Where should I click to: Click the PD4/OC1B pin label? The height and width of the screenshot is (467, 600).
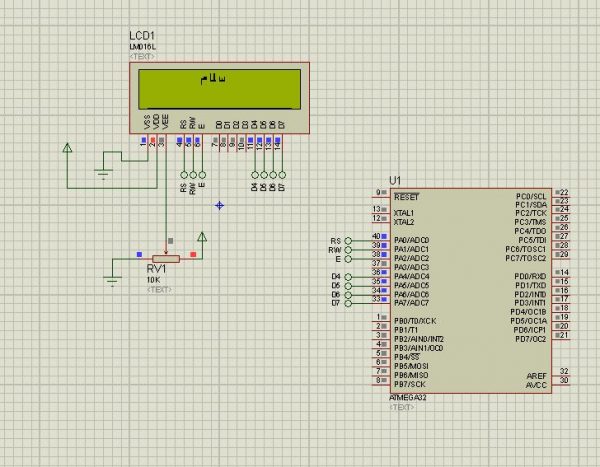tap(528, 312)
